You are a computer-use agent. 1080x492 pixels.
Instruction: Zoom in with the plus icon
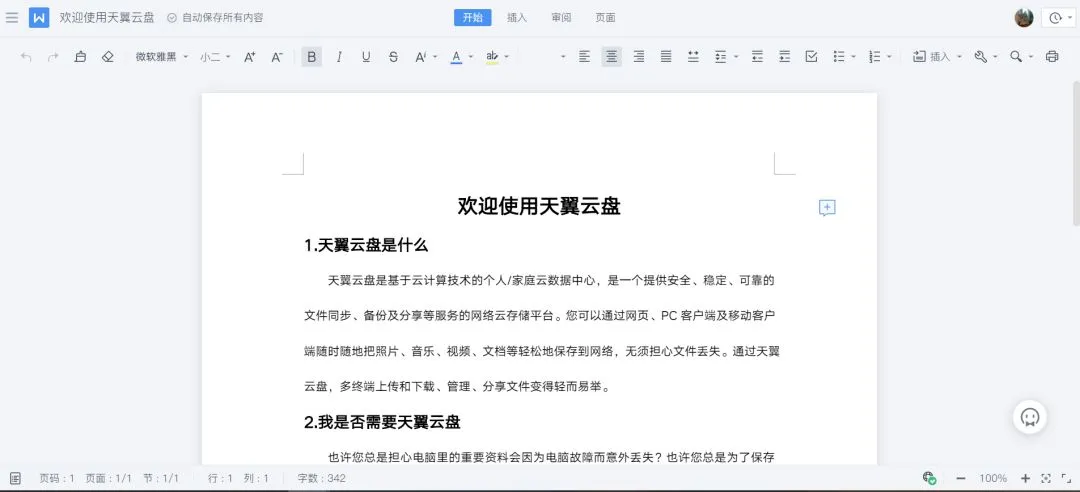[1025, 478]
